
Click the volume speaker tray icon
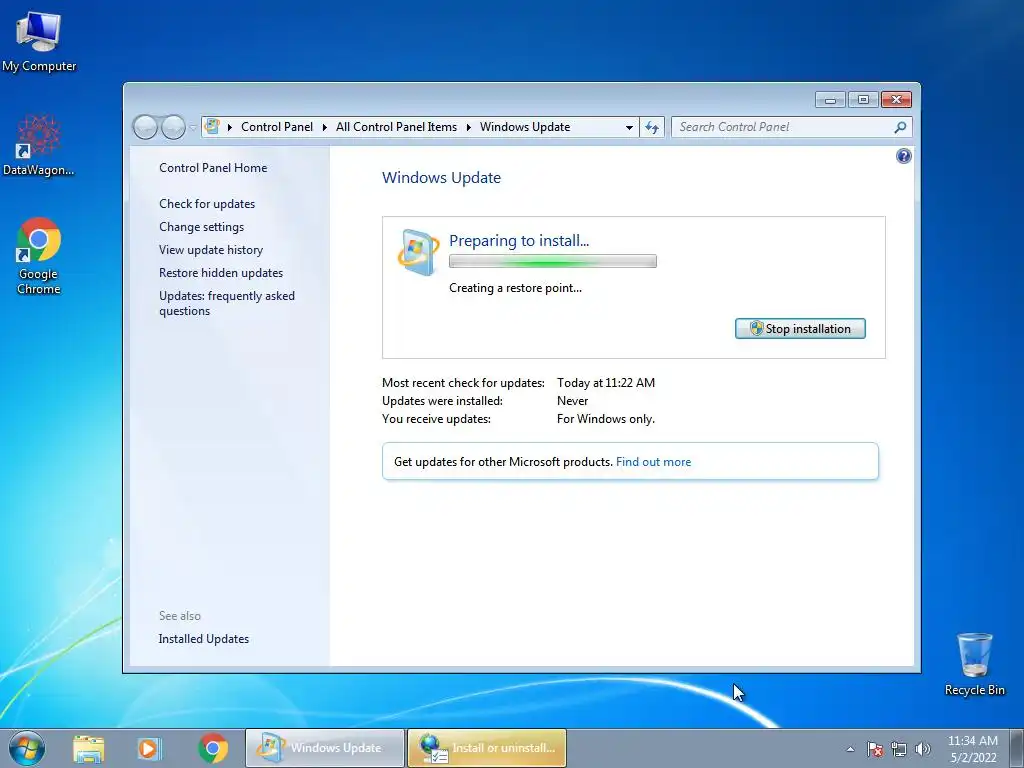point(923,749)
